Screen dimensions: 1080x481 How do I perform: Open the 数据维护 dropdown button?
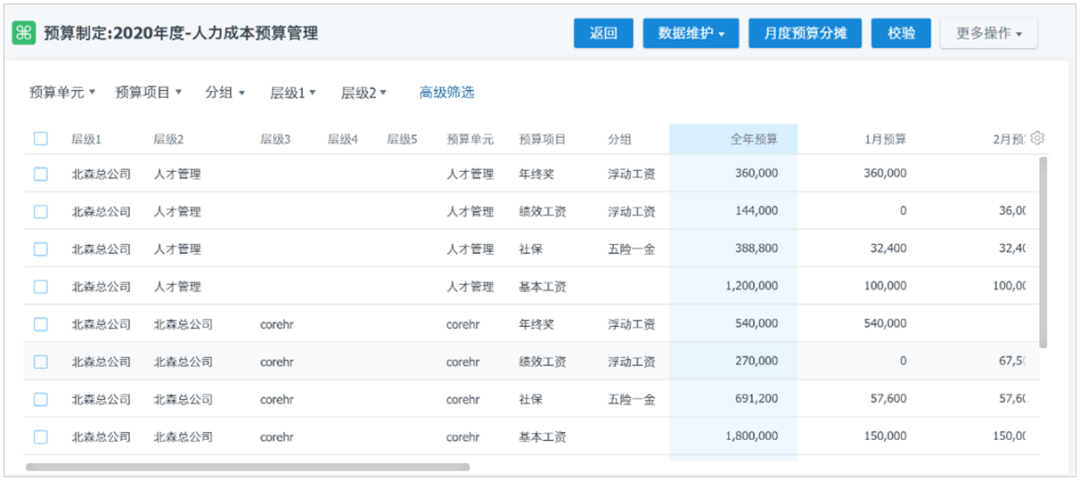(x=691, y=33)
